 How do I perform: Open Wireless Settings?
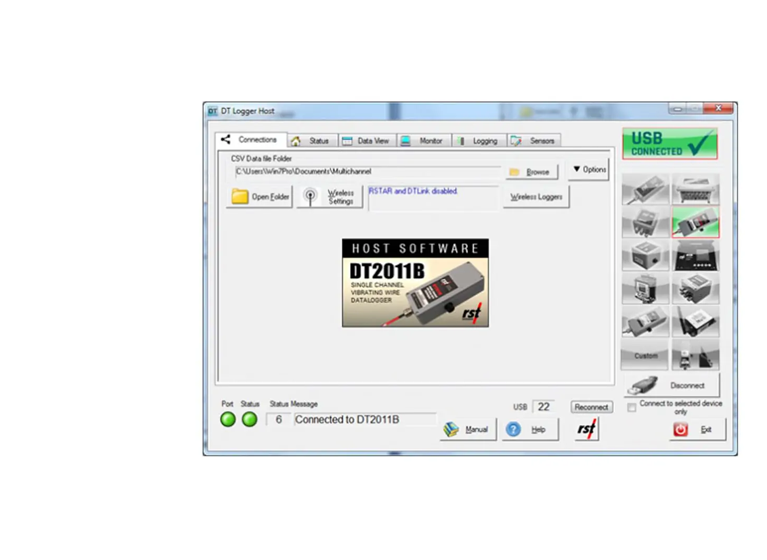pos(330,197)
